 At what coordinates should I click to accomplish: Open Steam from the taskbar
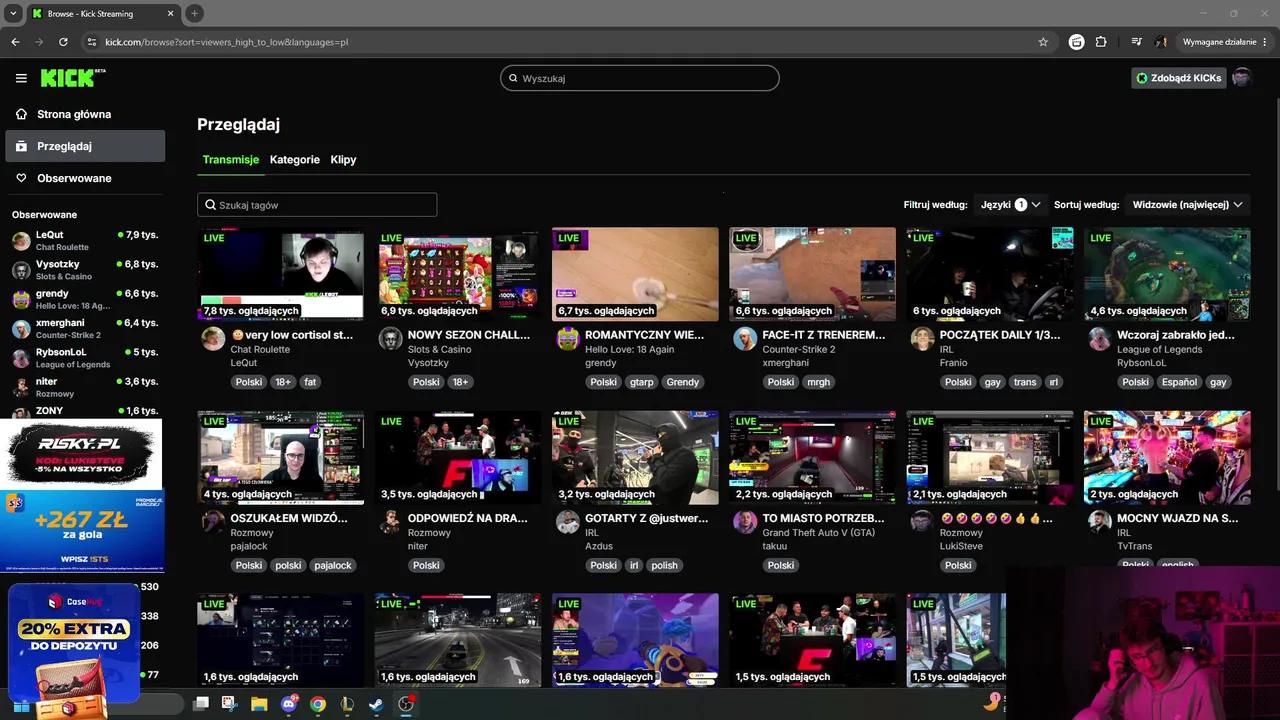pos(375,704)
